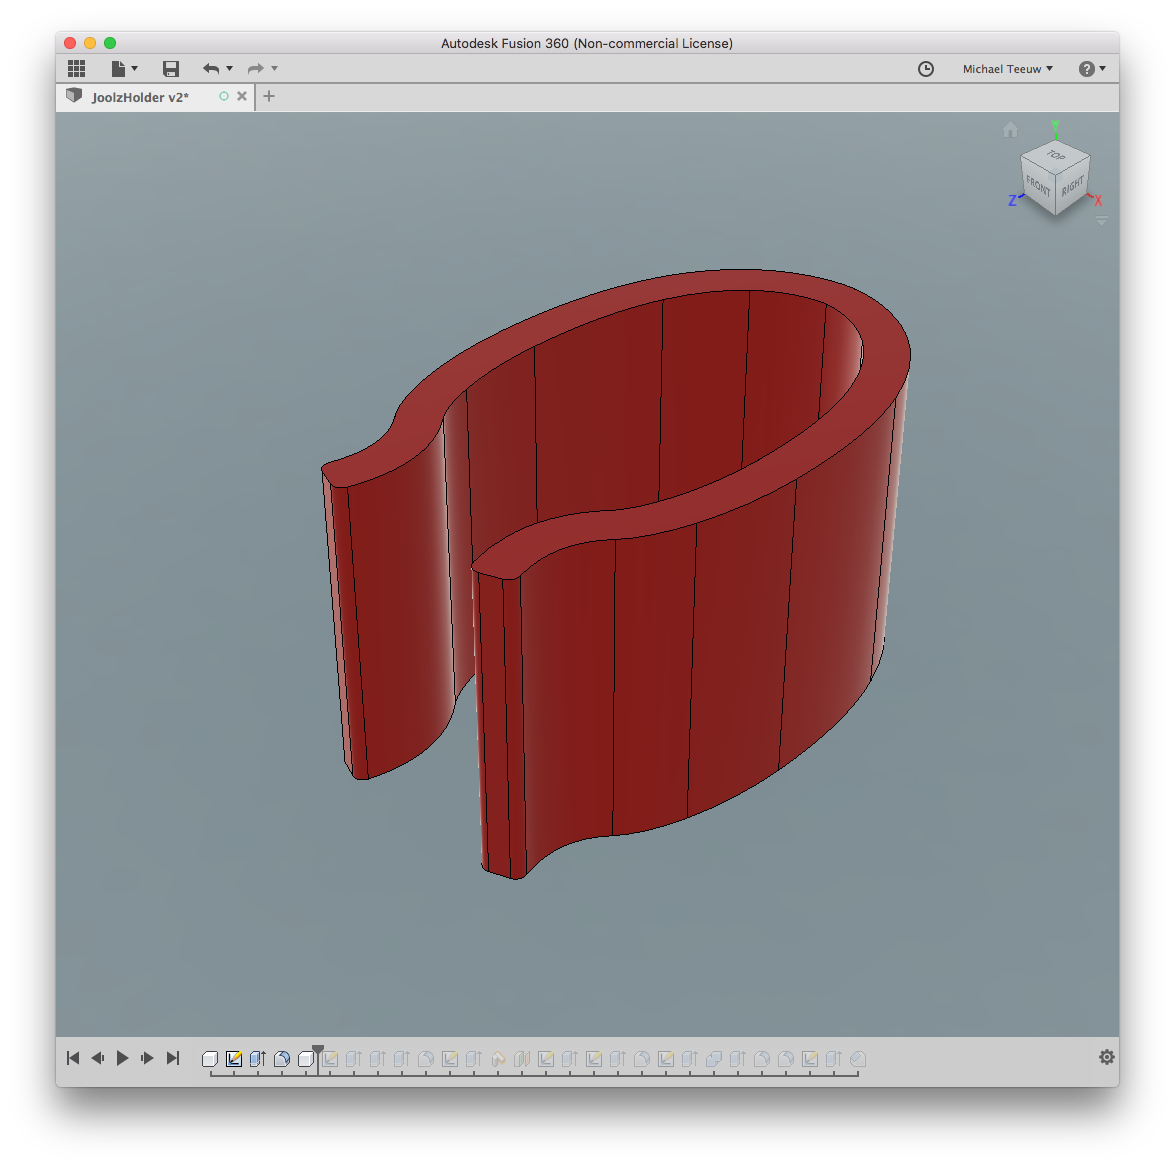Screen dimensions: 1175x1167
Task: Click the TOP face of ViewCube
Action: point(1056,156)
